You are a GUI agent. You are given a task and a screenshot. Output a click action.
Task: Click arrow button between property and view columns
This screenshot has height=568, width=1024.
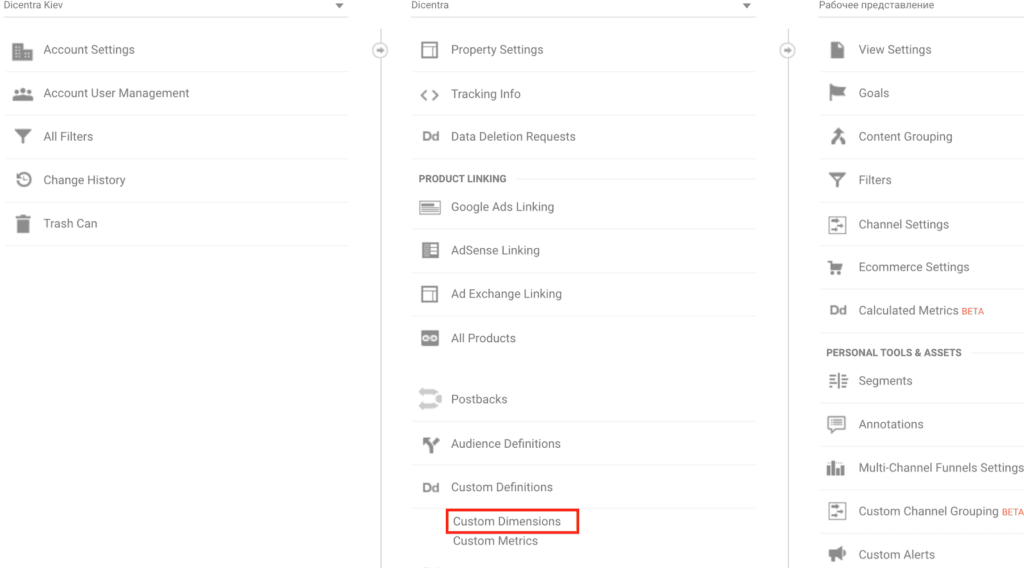(x=788, y=50)
